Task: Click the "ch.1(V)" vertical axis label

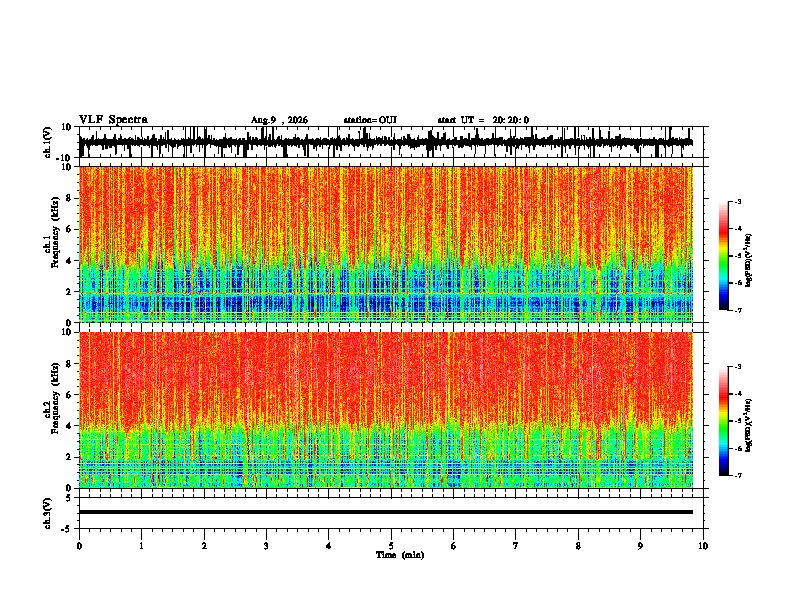Action: (48, 142)
